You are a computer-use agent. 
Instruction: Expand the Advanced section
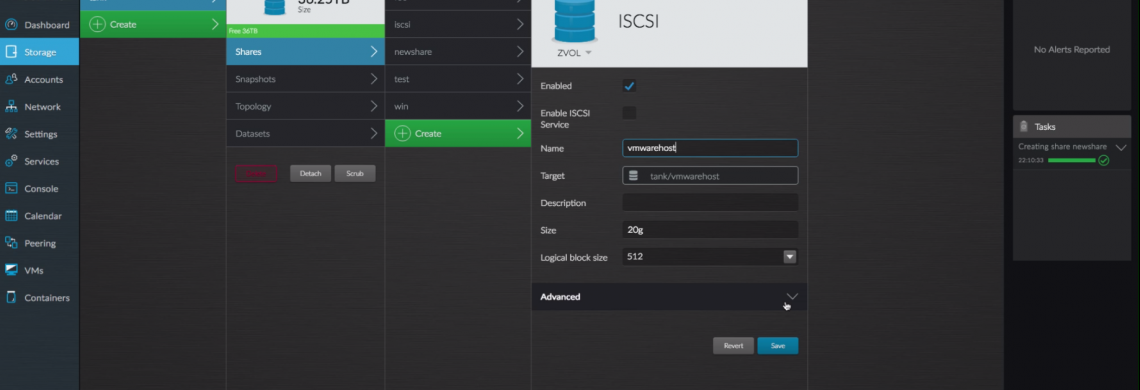(669, 297)
